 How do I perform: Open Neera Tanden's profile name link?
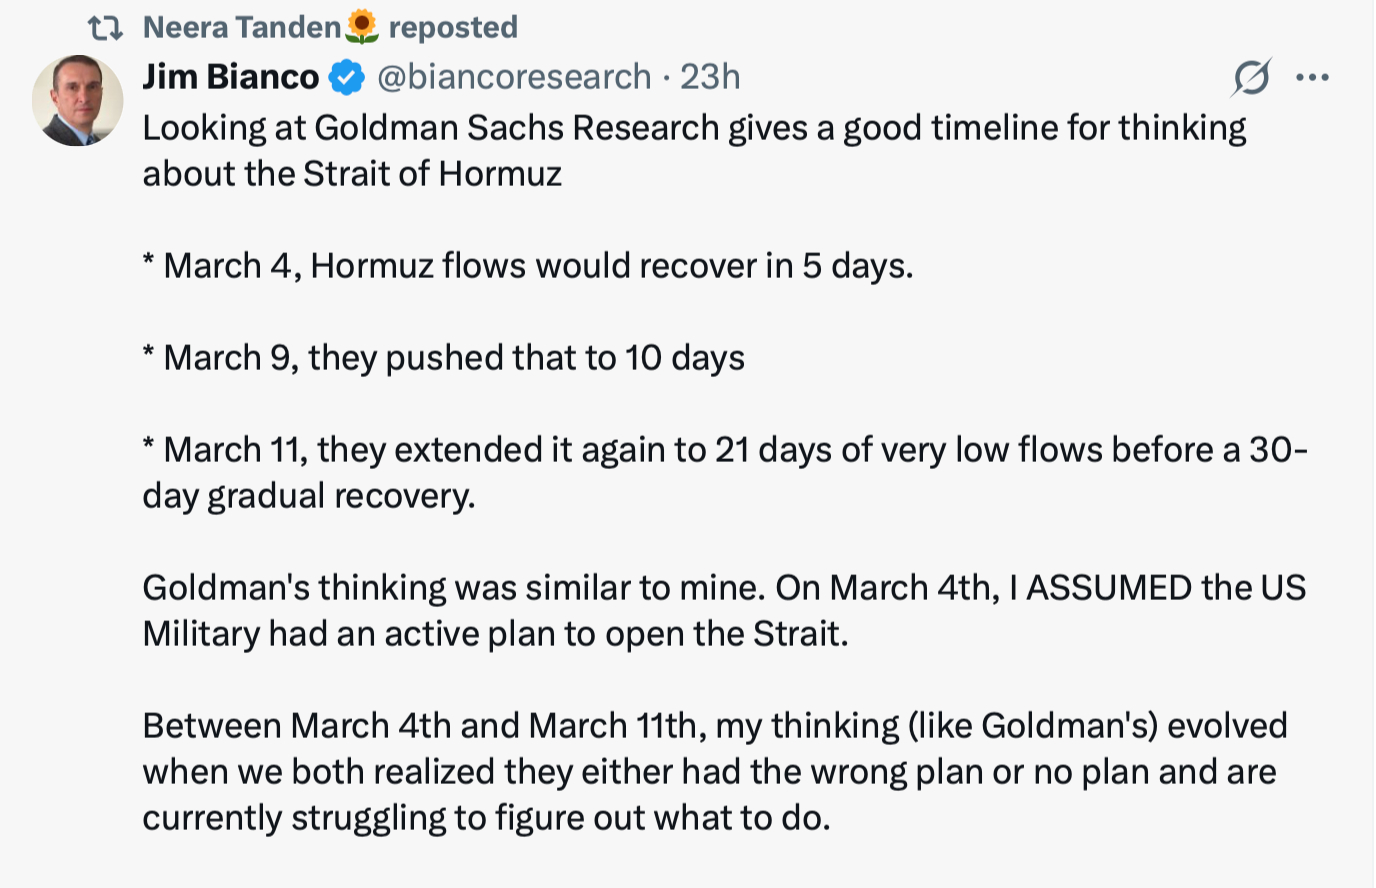[241, 27]
